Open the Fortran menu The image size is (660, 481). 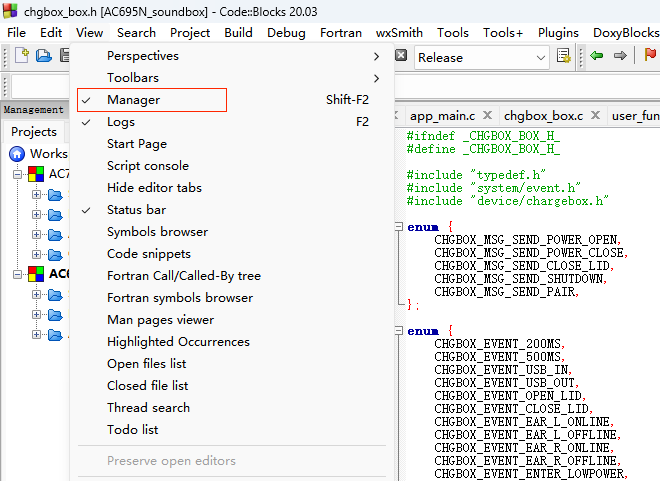(341, 33)
